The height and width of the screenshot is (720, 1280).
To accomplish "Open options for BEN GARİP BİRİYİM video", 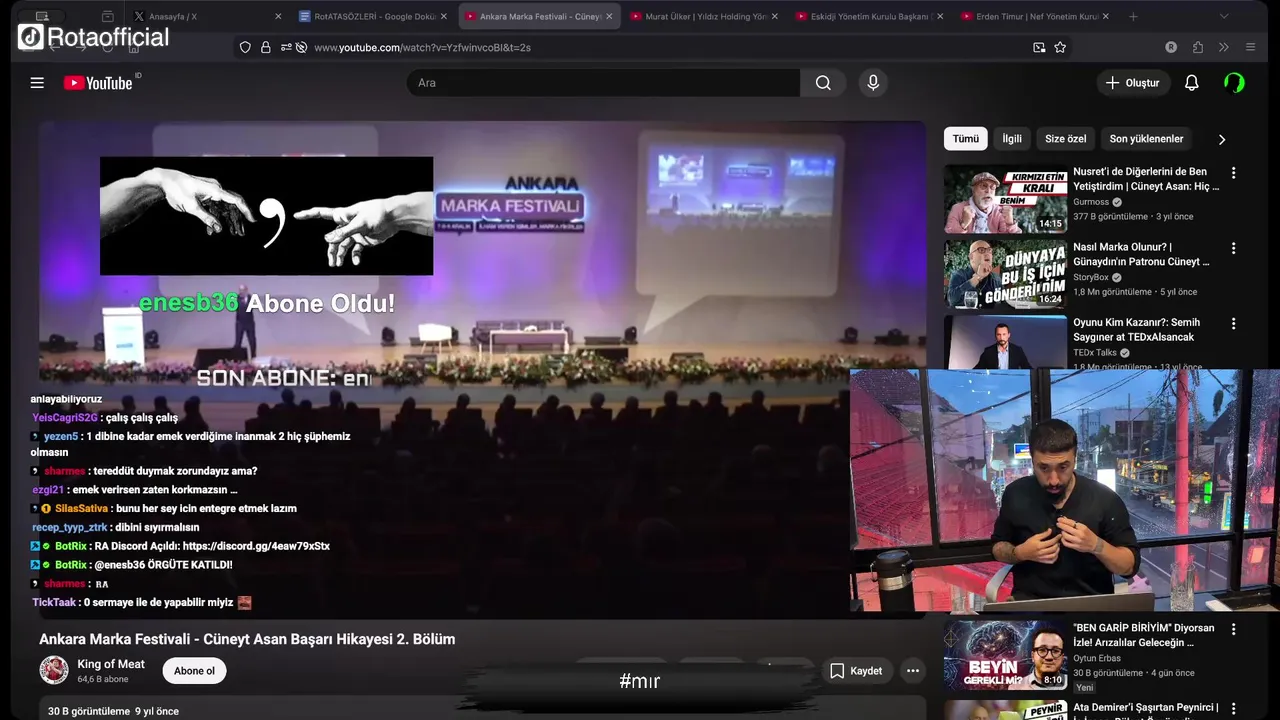I will 1233,629.
